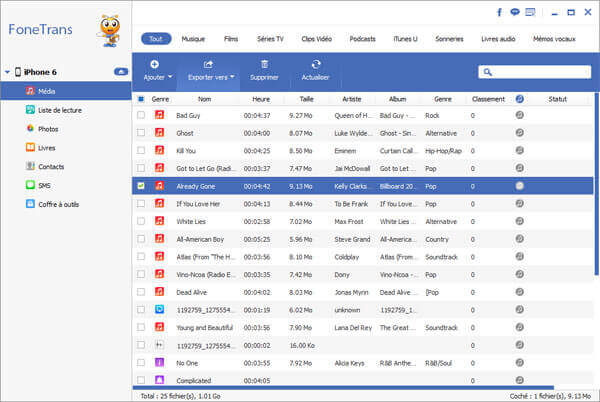Check the box for Bad Guy
This screenshot has height=402, width=600.
140,116
